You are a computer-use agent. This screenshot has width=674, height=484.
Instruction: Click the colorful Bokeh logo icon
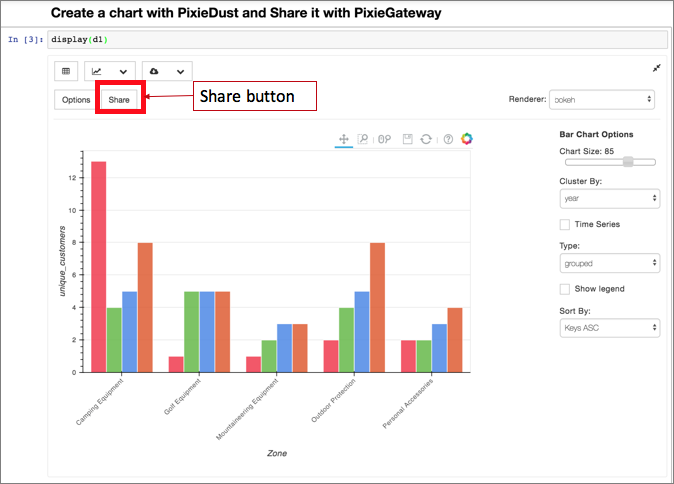(x=467, y=138)
